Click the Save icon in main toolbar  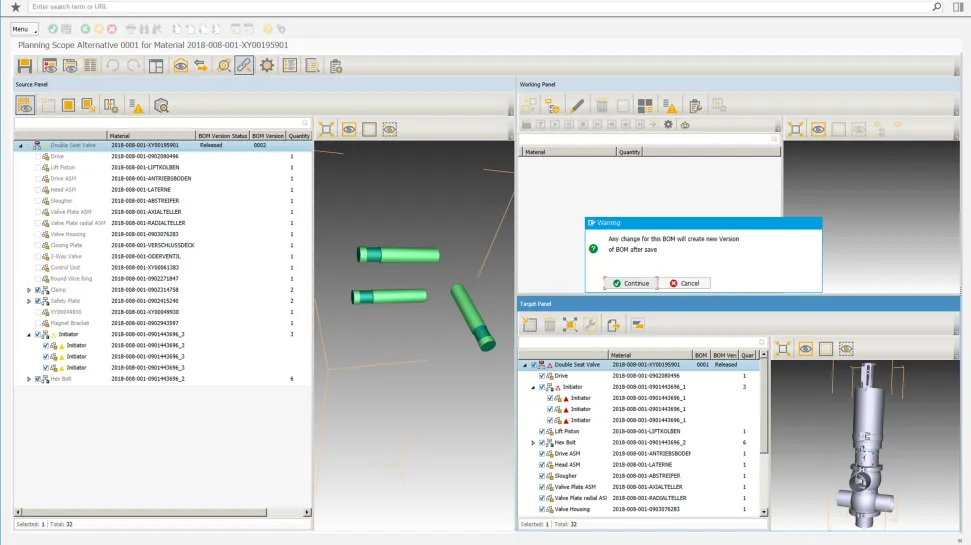25,66
